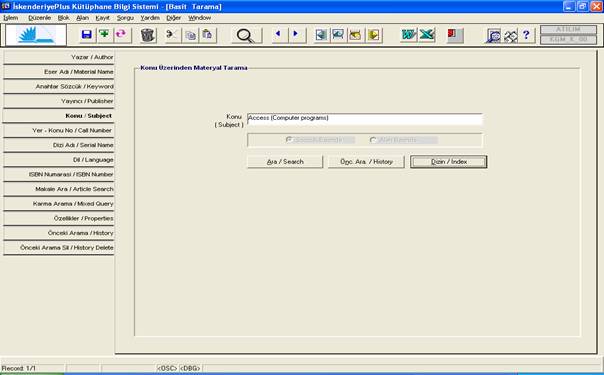Select the first greyed radio option
604x375 pixels.
pos(289,140)
